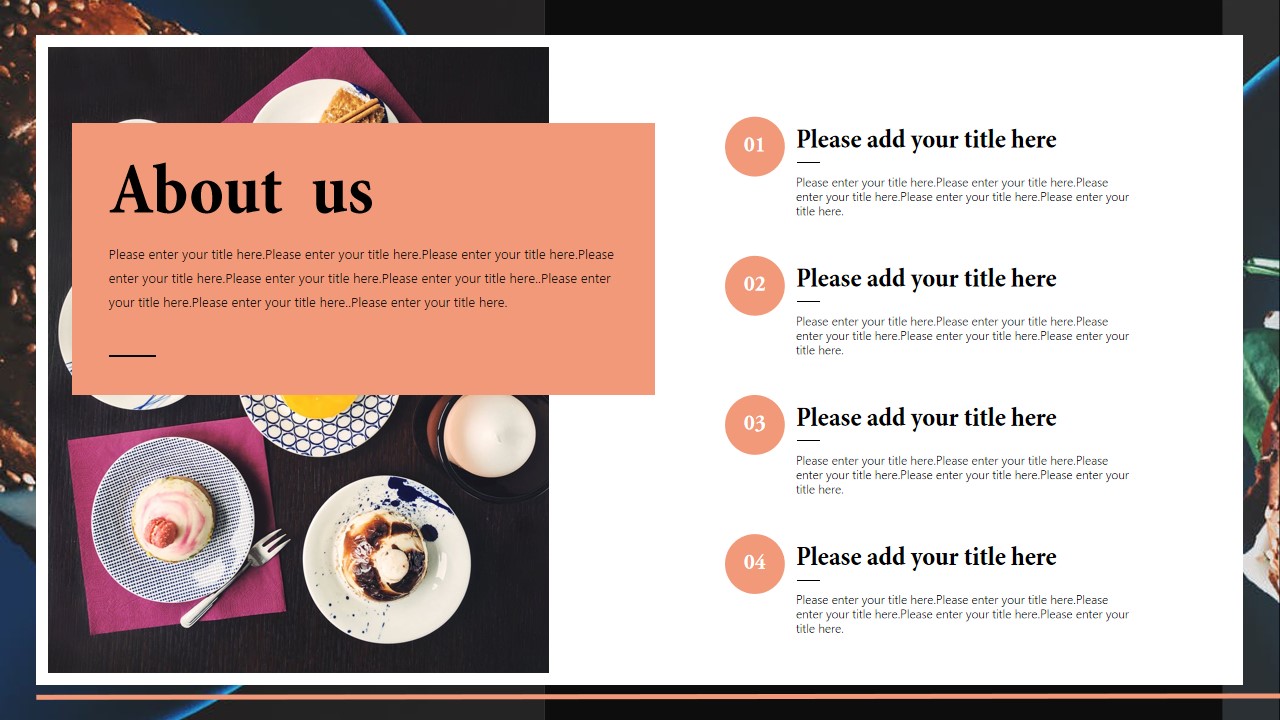Select the fourth 'Please add your title here' heading
The image size is (1280, 720).
pyautogui.click(x=926, y=557)
